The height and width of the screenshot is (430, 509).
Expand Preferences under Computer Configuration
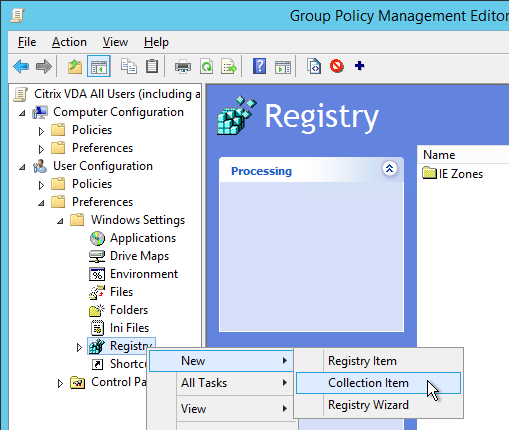[41, 149]
